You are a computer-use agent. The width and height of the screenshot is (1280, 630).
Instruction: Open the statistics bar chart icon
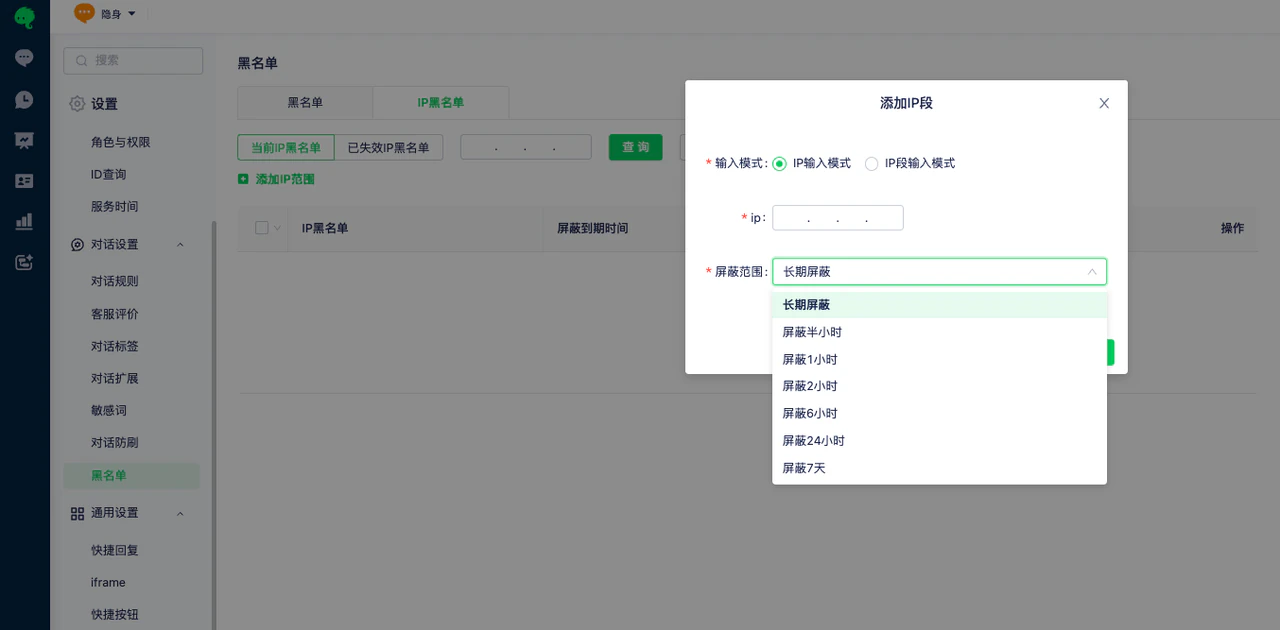tap(24, 221)
